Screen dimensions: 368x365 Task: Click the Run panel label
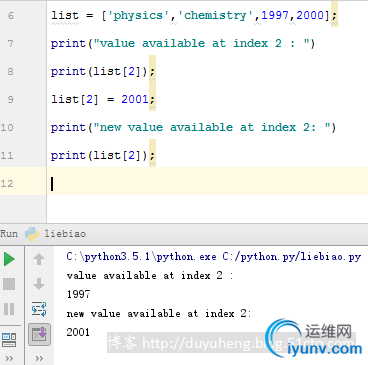point(9,233)
